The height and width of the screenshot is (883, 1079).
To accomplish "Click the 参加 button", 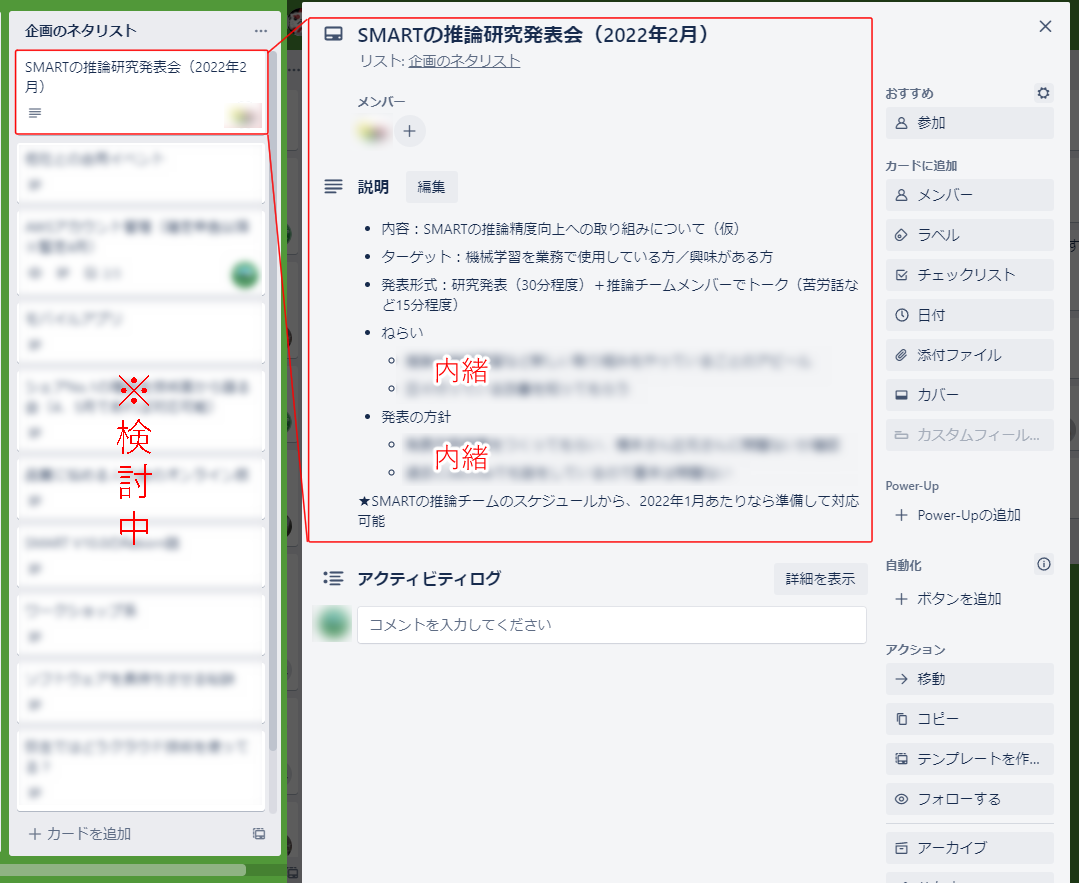I will pyautogui.click(x=969, y=123).
